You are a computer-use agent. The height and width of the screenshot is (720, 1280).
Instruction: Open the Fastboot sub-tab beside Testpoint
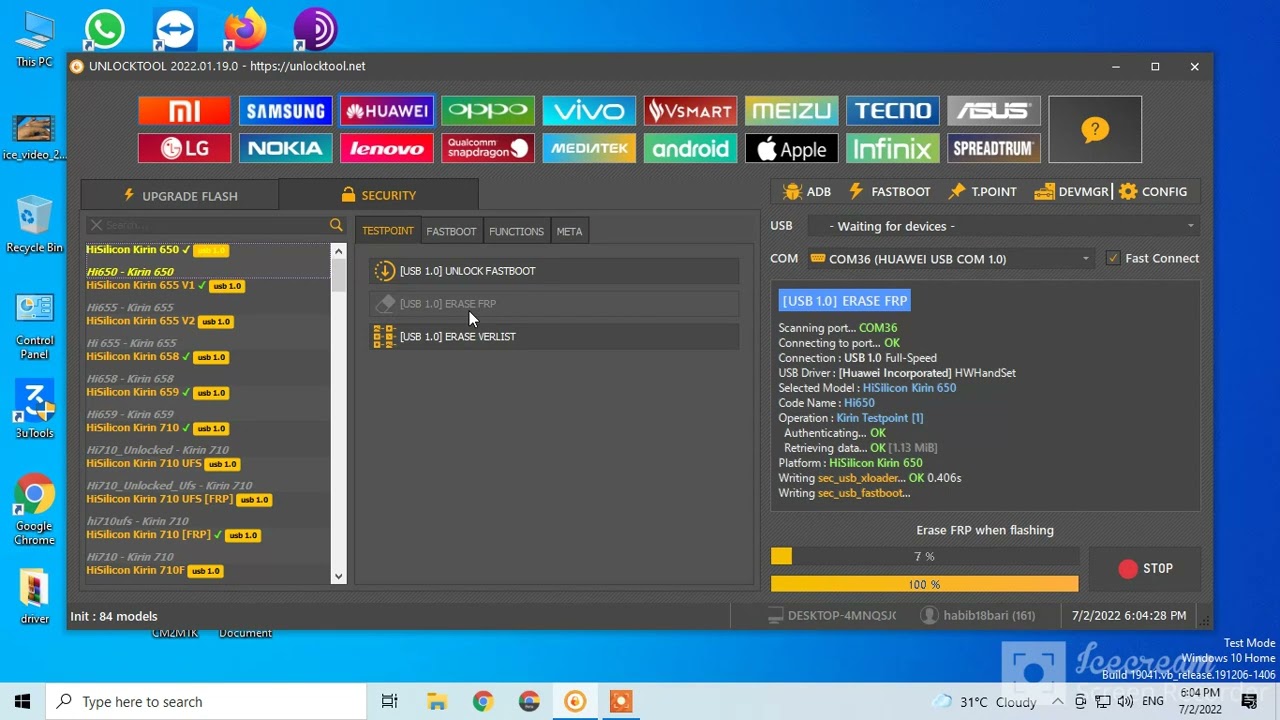click(451, 231)
